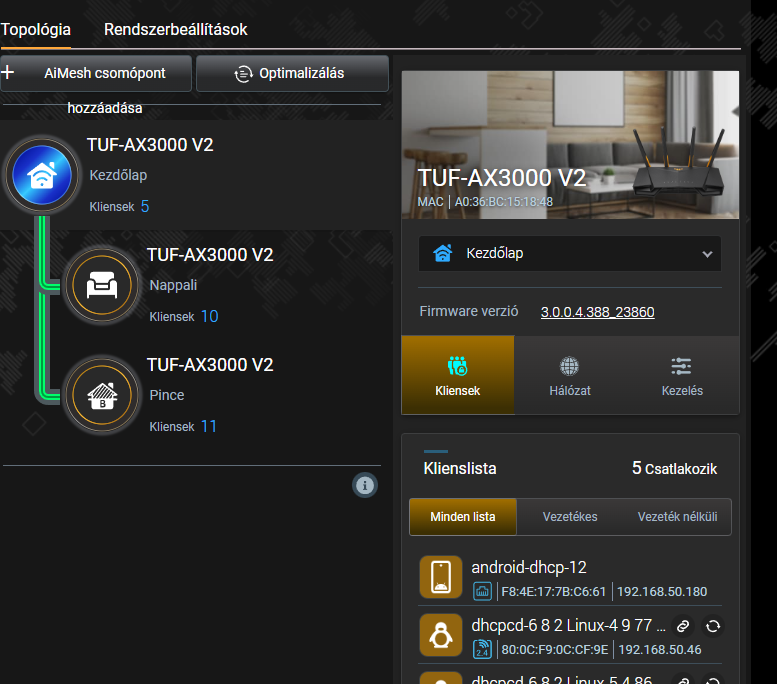Select the Nappali node sofa icon
Screen dimensions: 777x684
click(102, 285)
